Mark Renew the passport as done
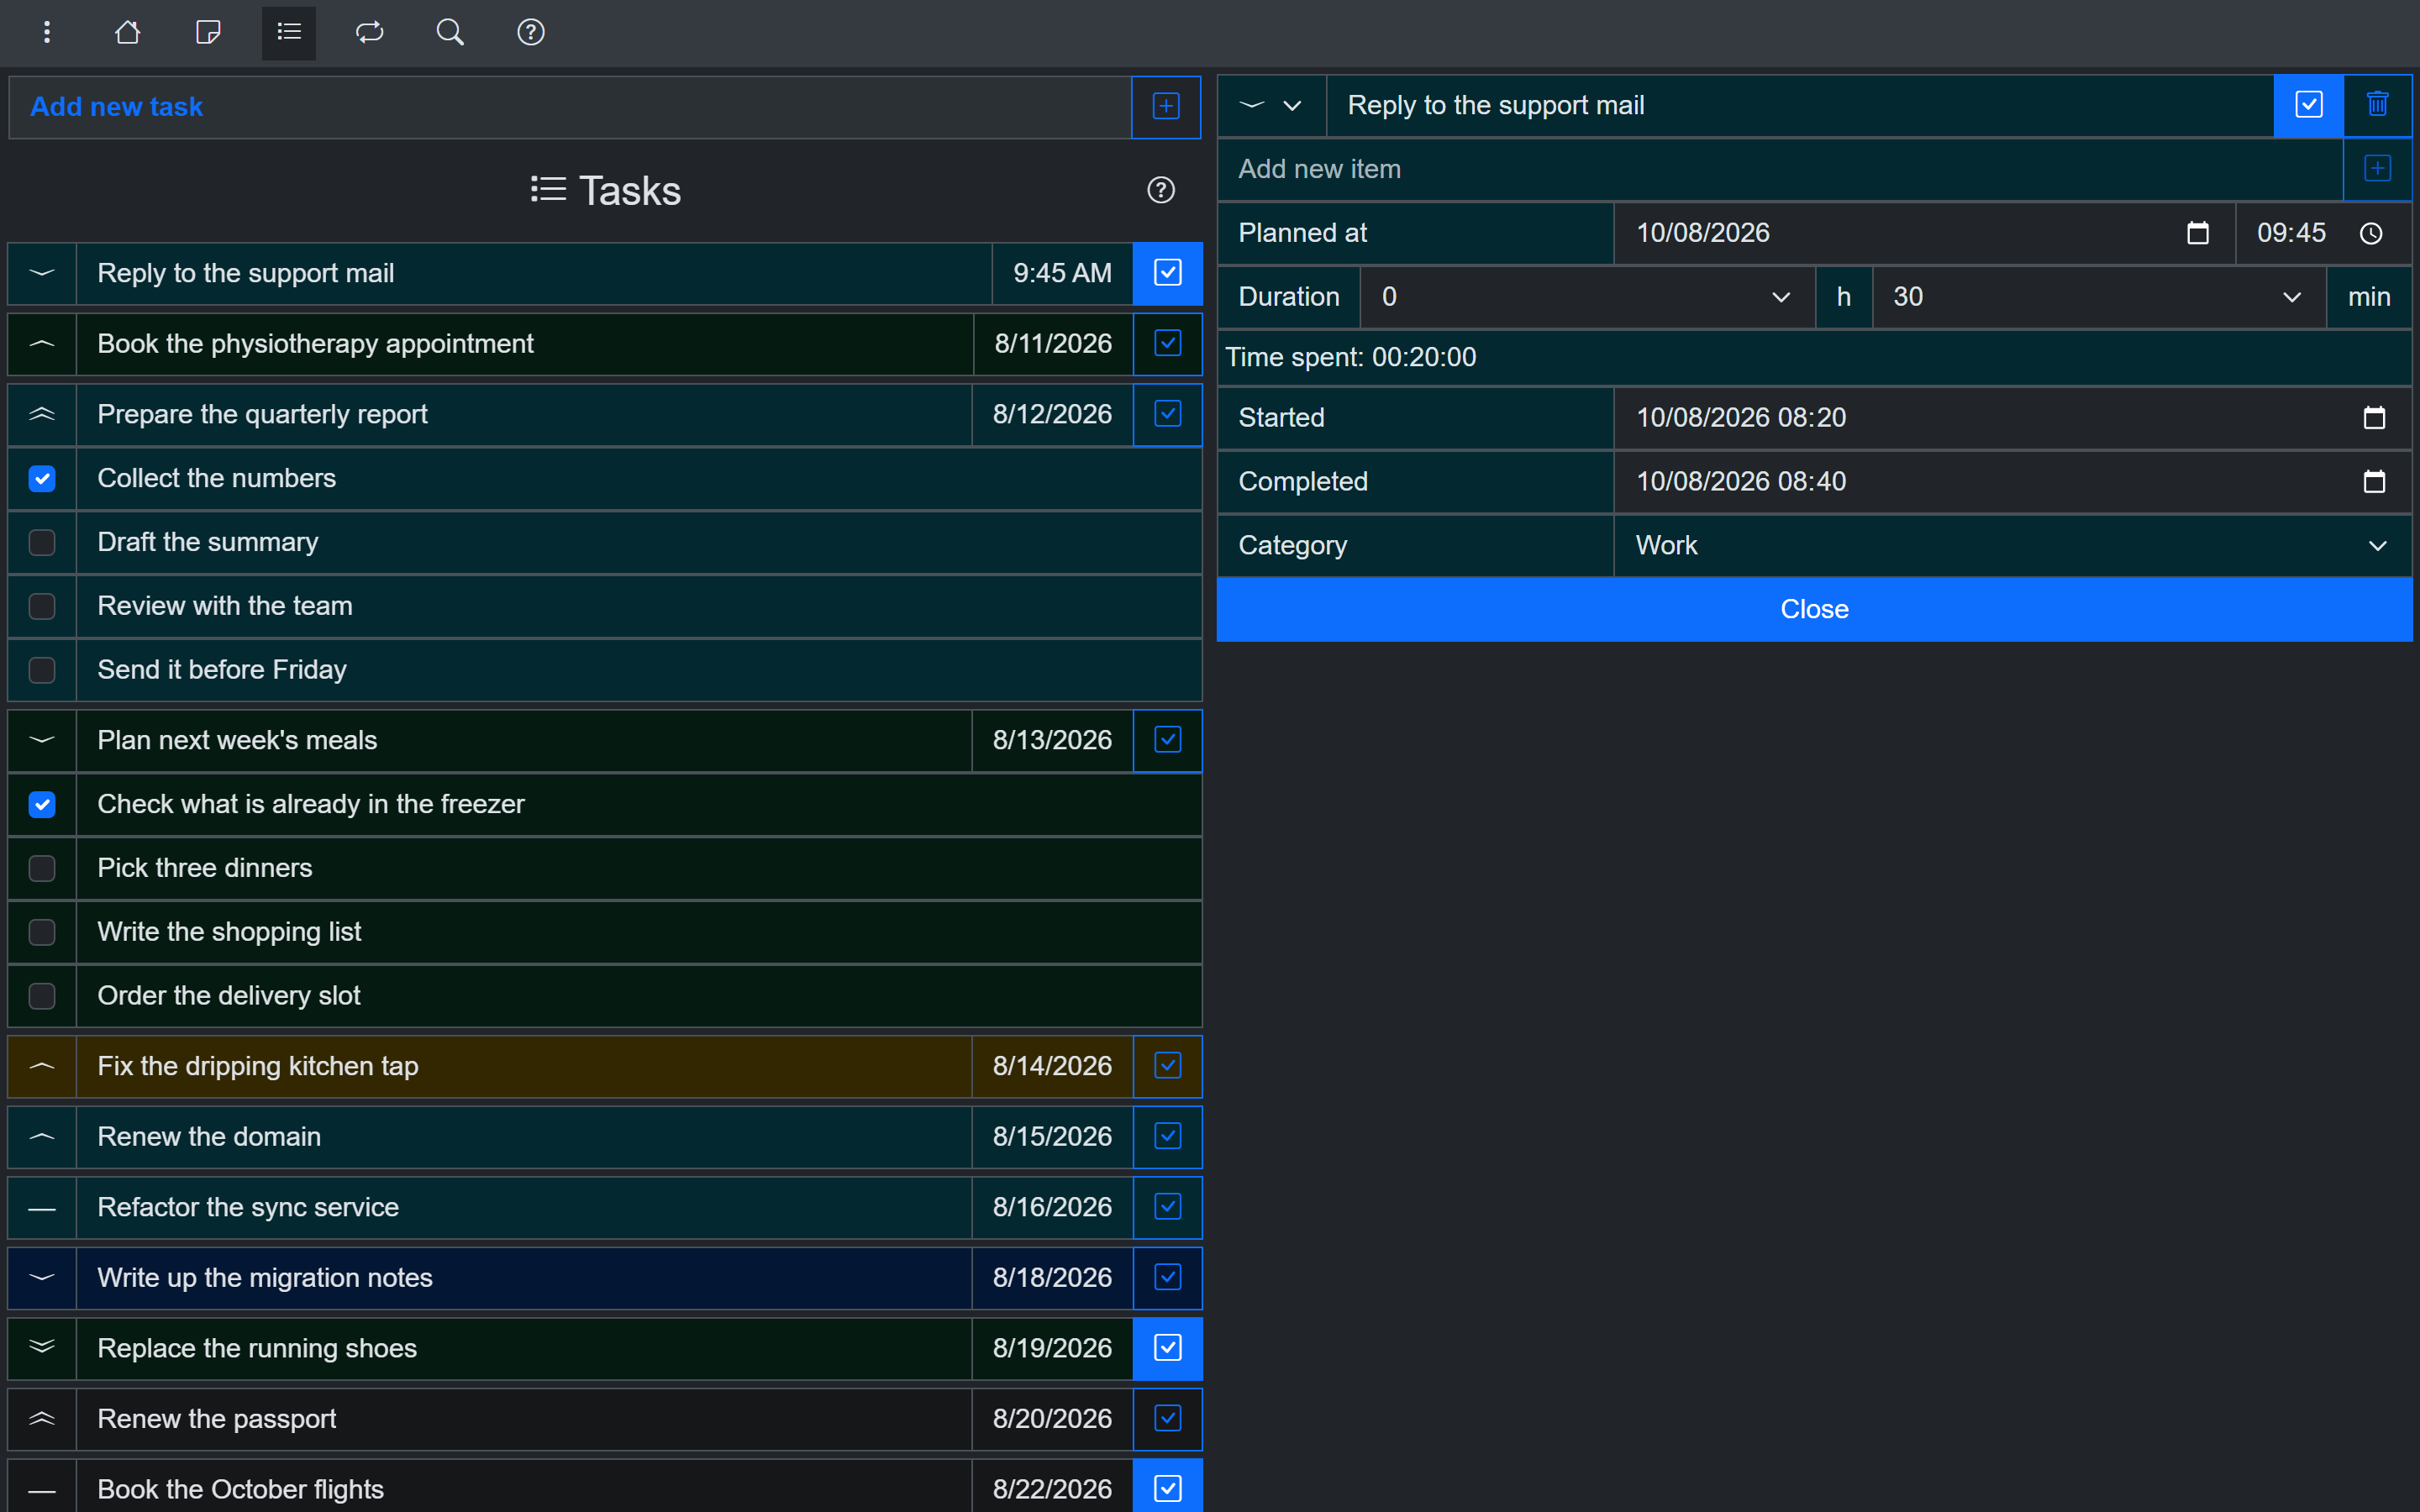Viewport: 2420px width, 1512px height. (x=1167, y=1420)
